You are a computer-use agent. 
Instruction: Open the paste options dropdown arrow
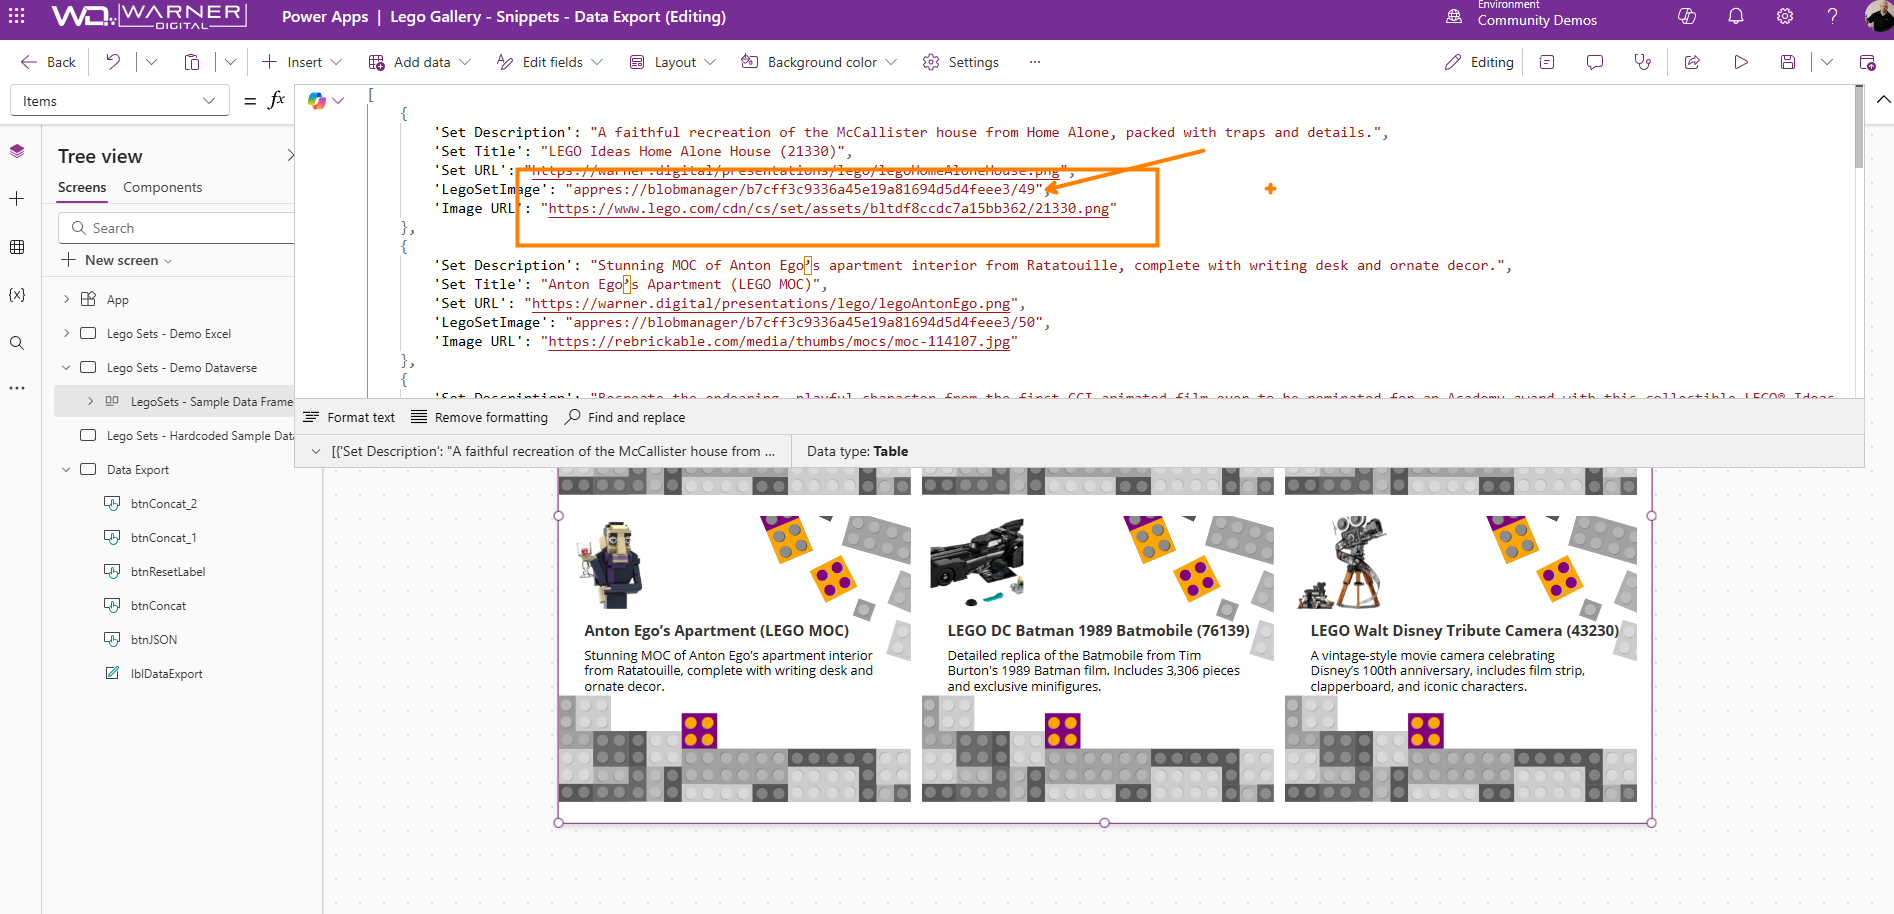[x=231, y=62]
